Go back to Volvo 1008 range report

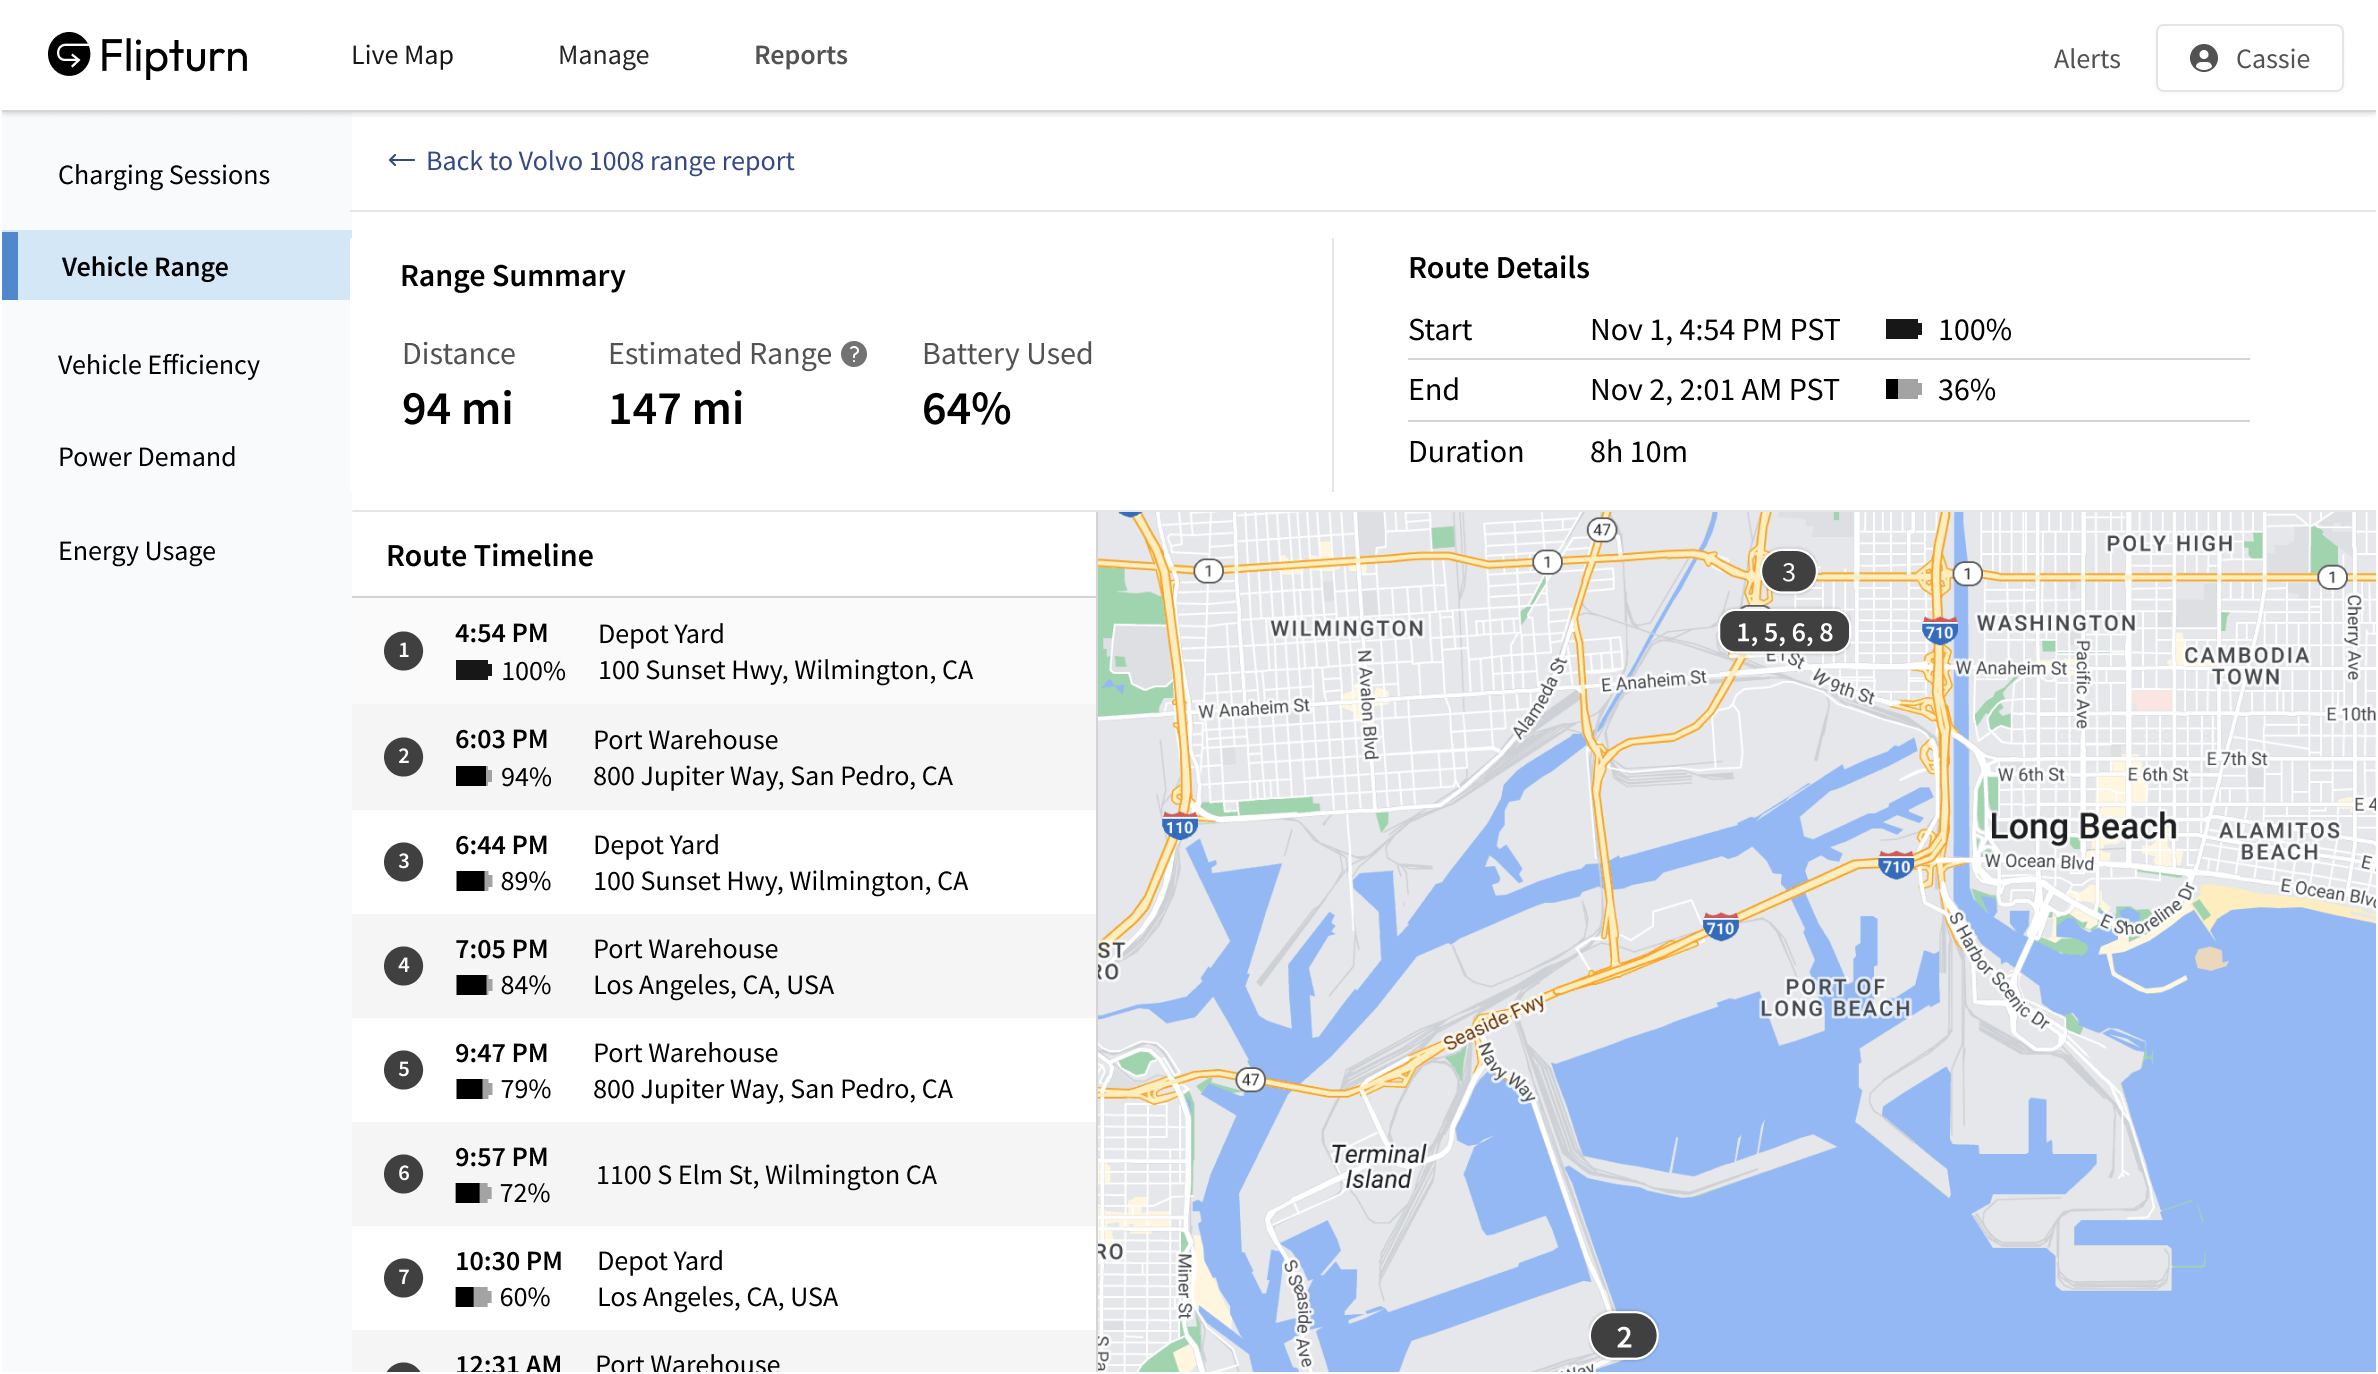609,161
